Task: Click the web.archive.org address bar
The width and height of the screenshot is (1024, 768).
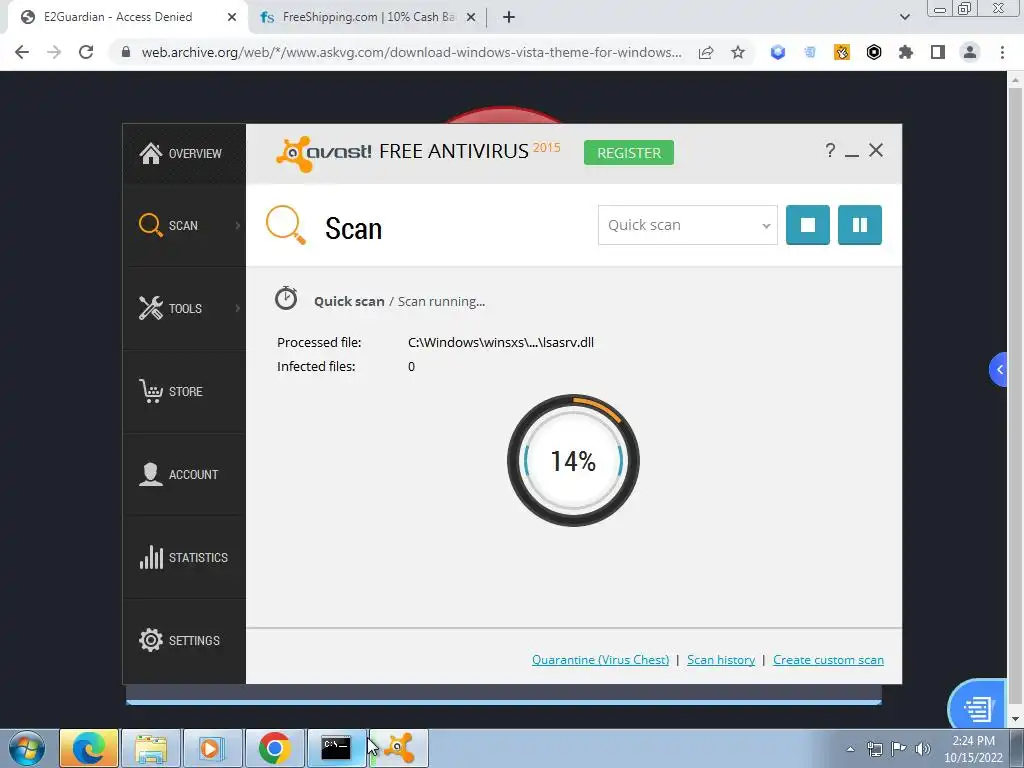Action: click(x=411, y=52)
